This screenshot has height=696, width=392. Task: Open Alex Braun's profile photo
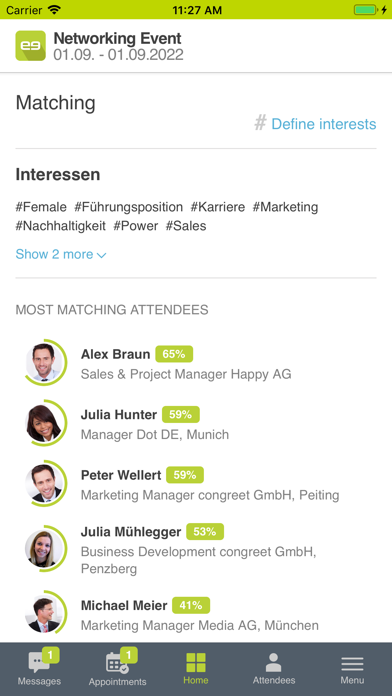point(43,363)
